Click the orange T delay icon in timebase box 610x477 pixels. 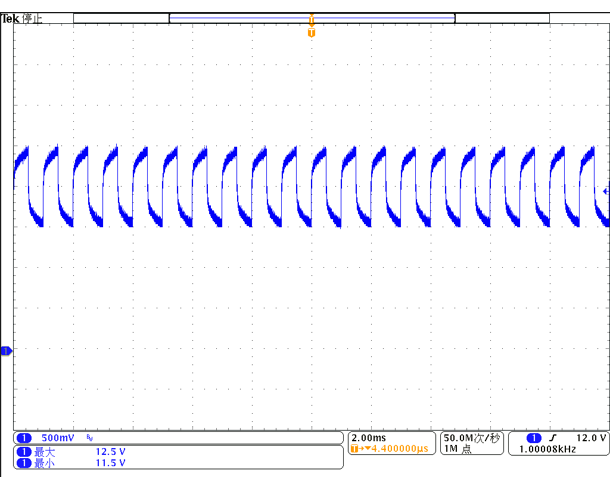click(354, 449)
